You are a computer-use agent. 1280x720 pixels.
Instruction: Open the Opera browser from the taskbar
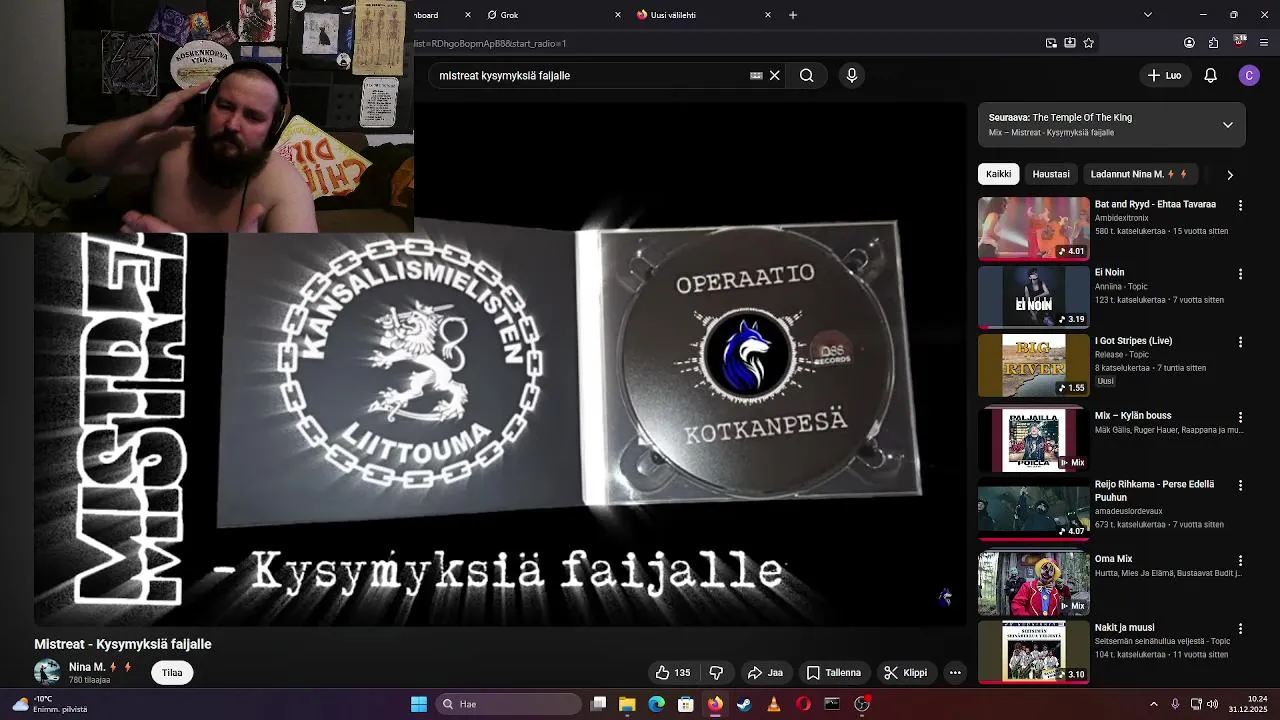(x=803, y=704)
